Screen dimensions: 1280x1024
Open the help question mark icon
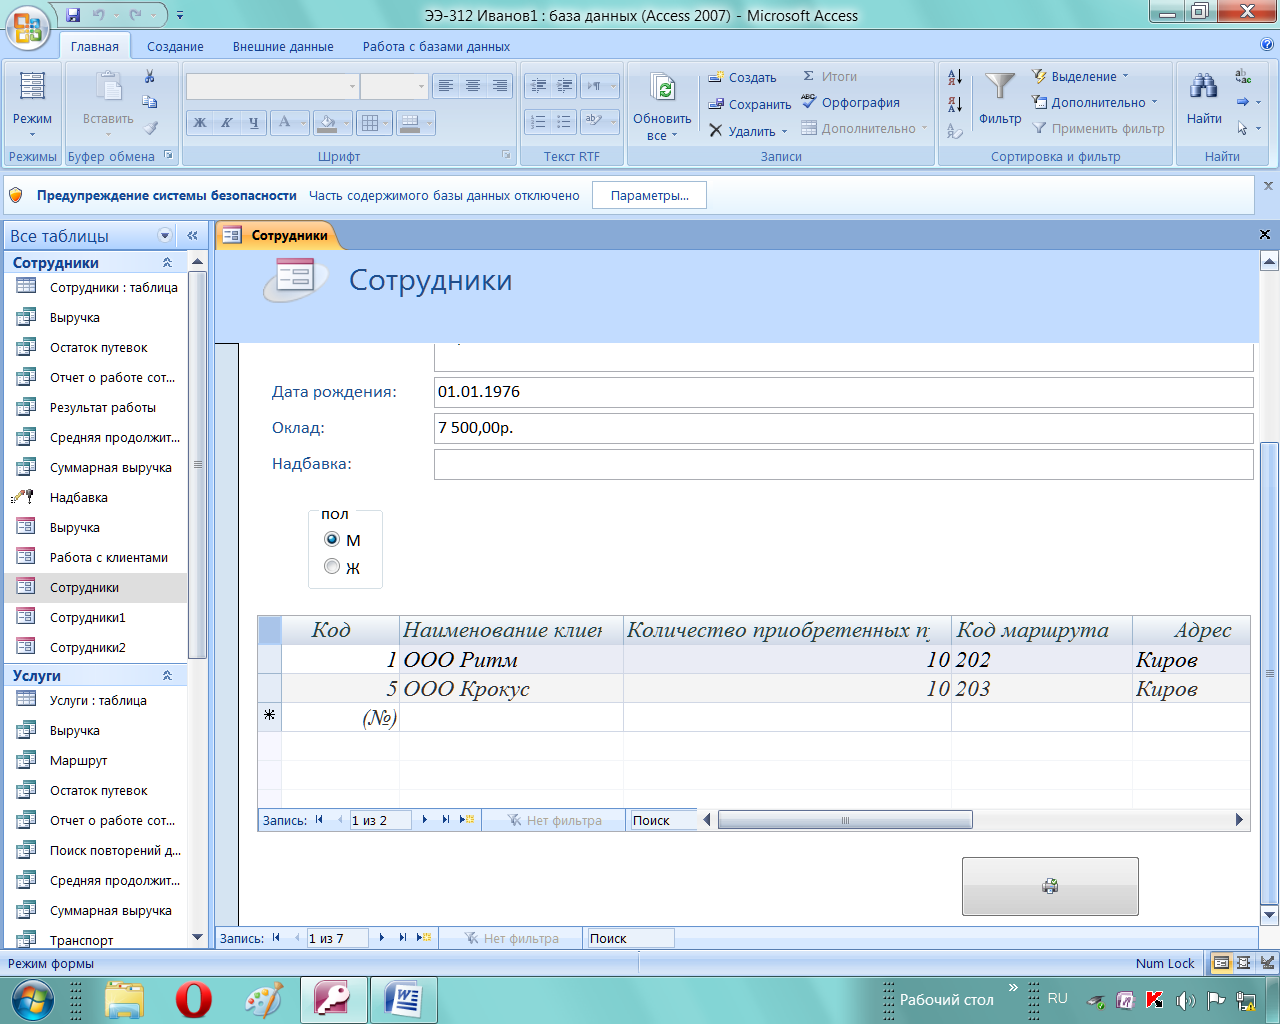tap(1267, 45)
